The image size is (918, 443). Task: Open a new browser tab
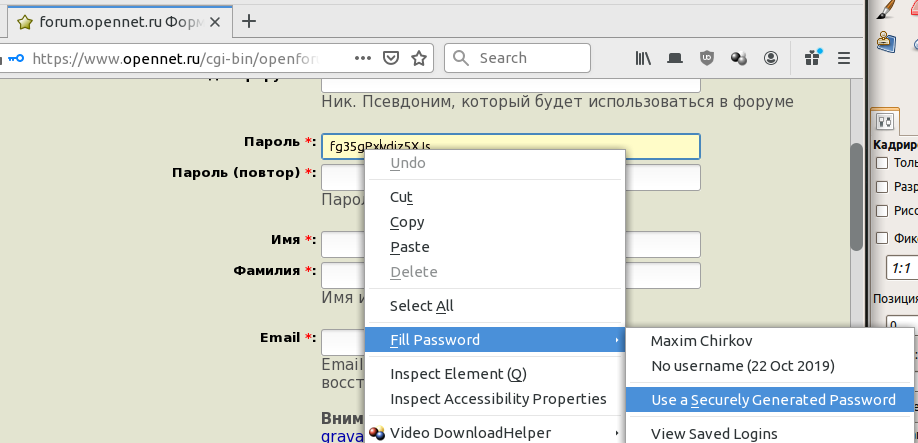(x=249, y=20)
